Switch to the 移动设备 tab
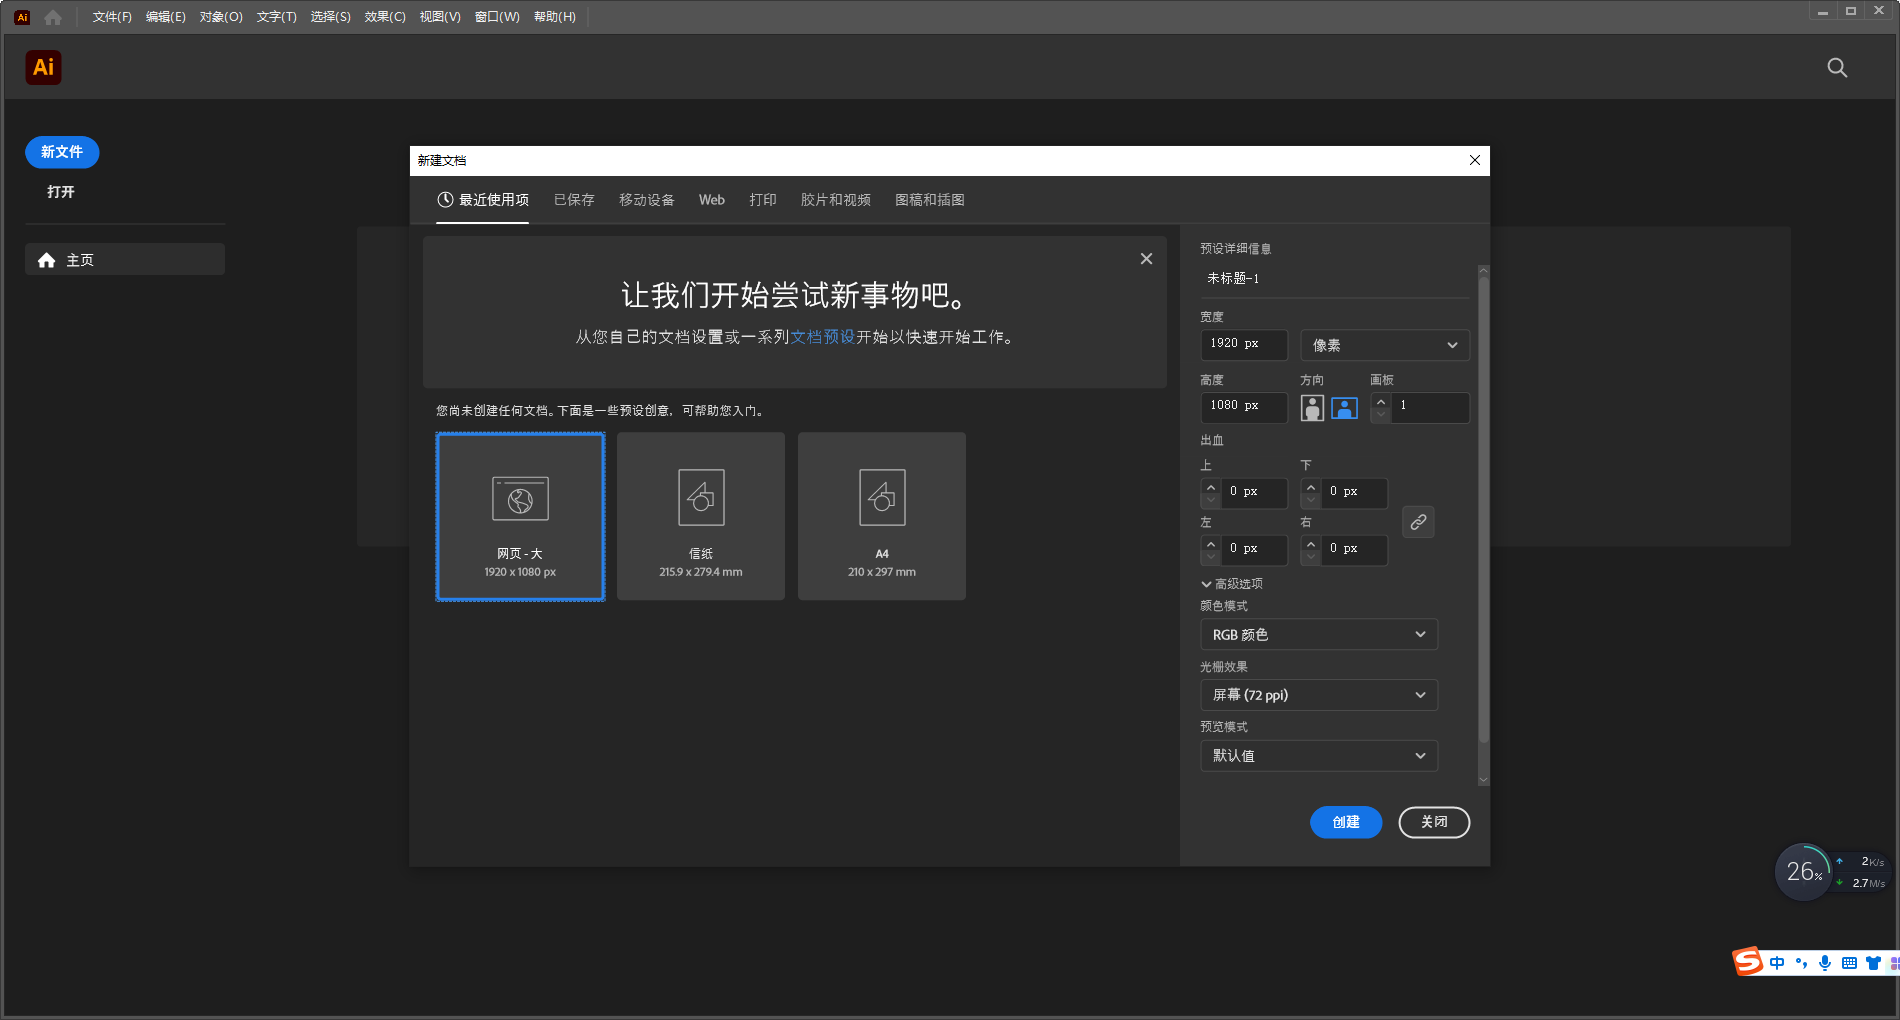This screenshot has width=1900, height=1020. point(646,200)
